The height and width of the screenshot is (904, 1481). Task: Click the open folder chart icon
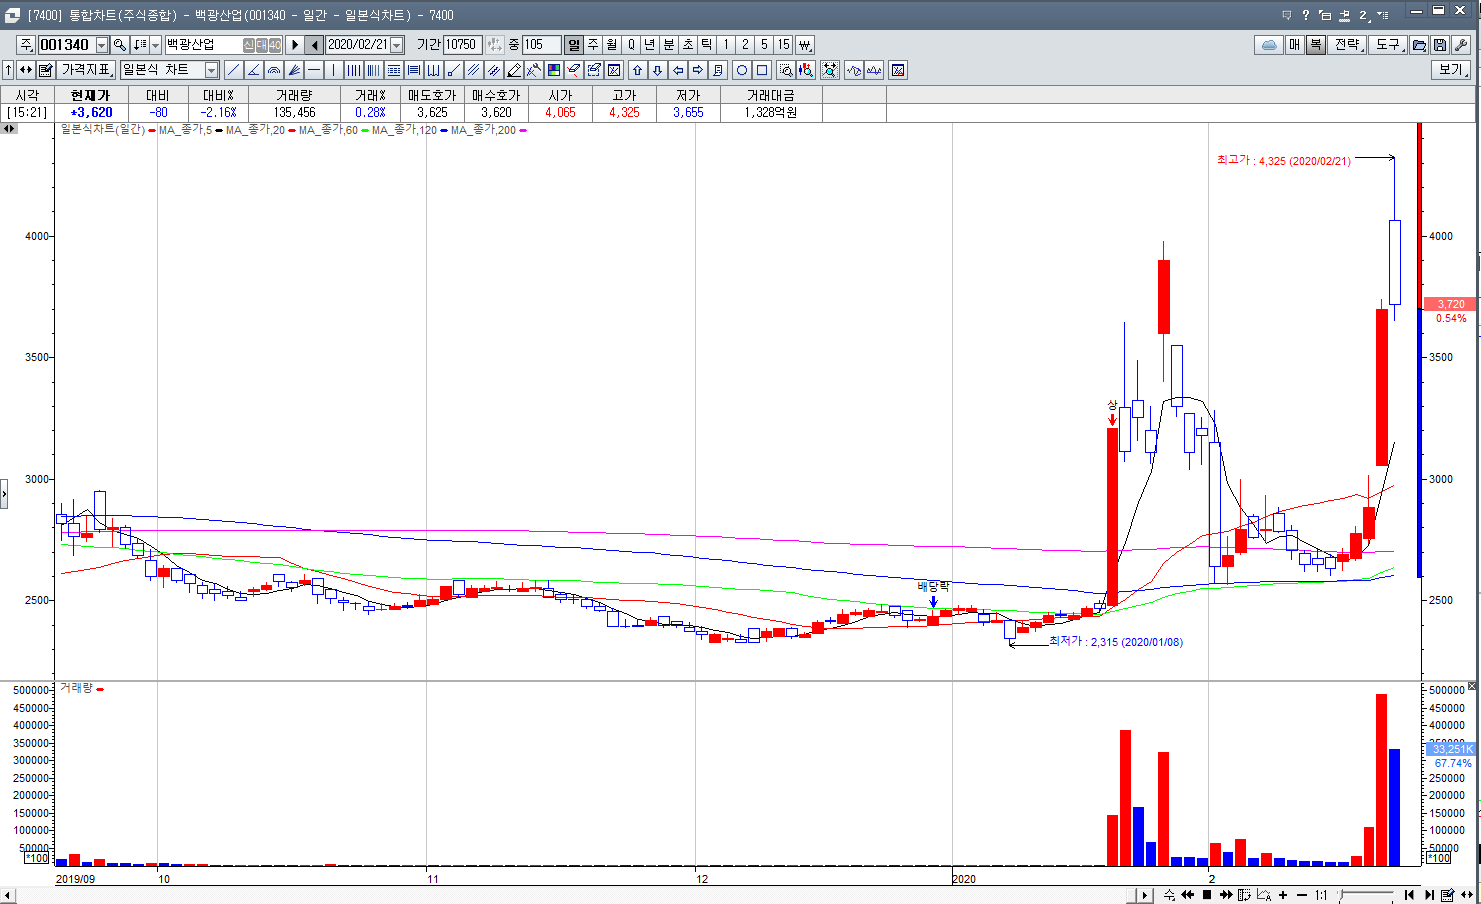pyautogui.click(x=1419, y=45)
